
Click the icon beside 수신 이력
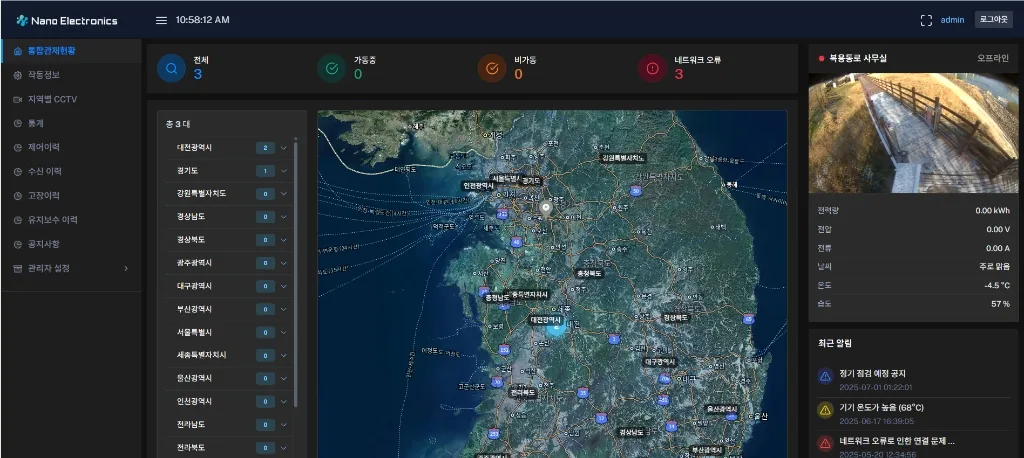[18, 172]
